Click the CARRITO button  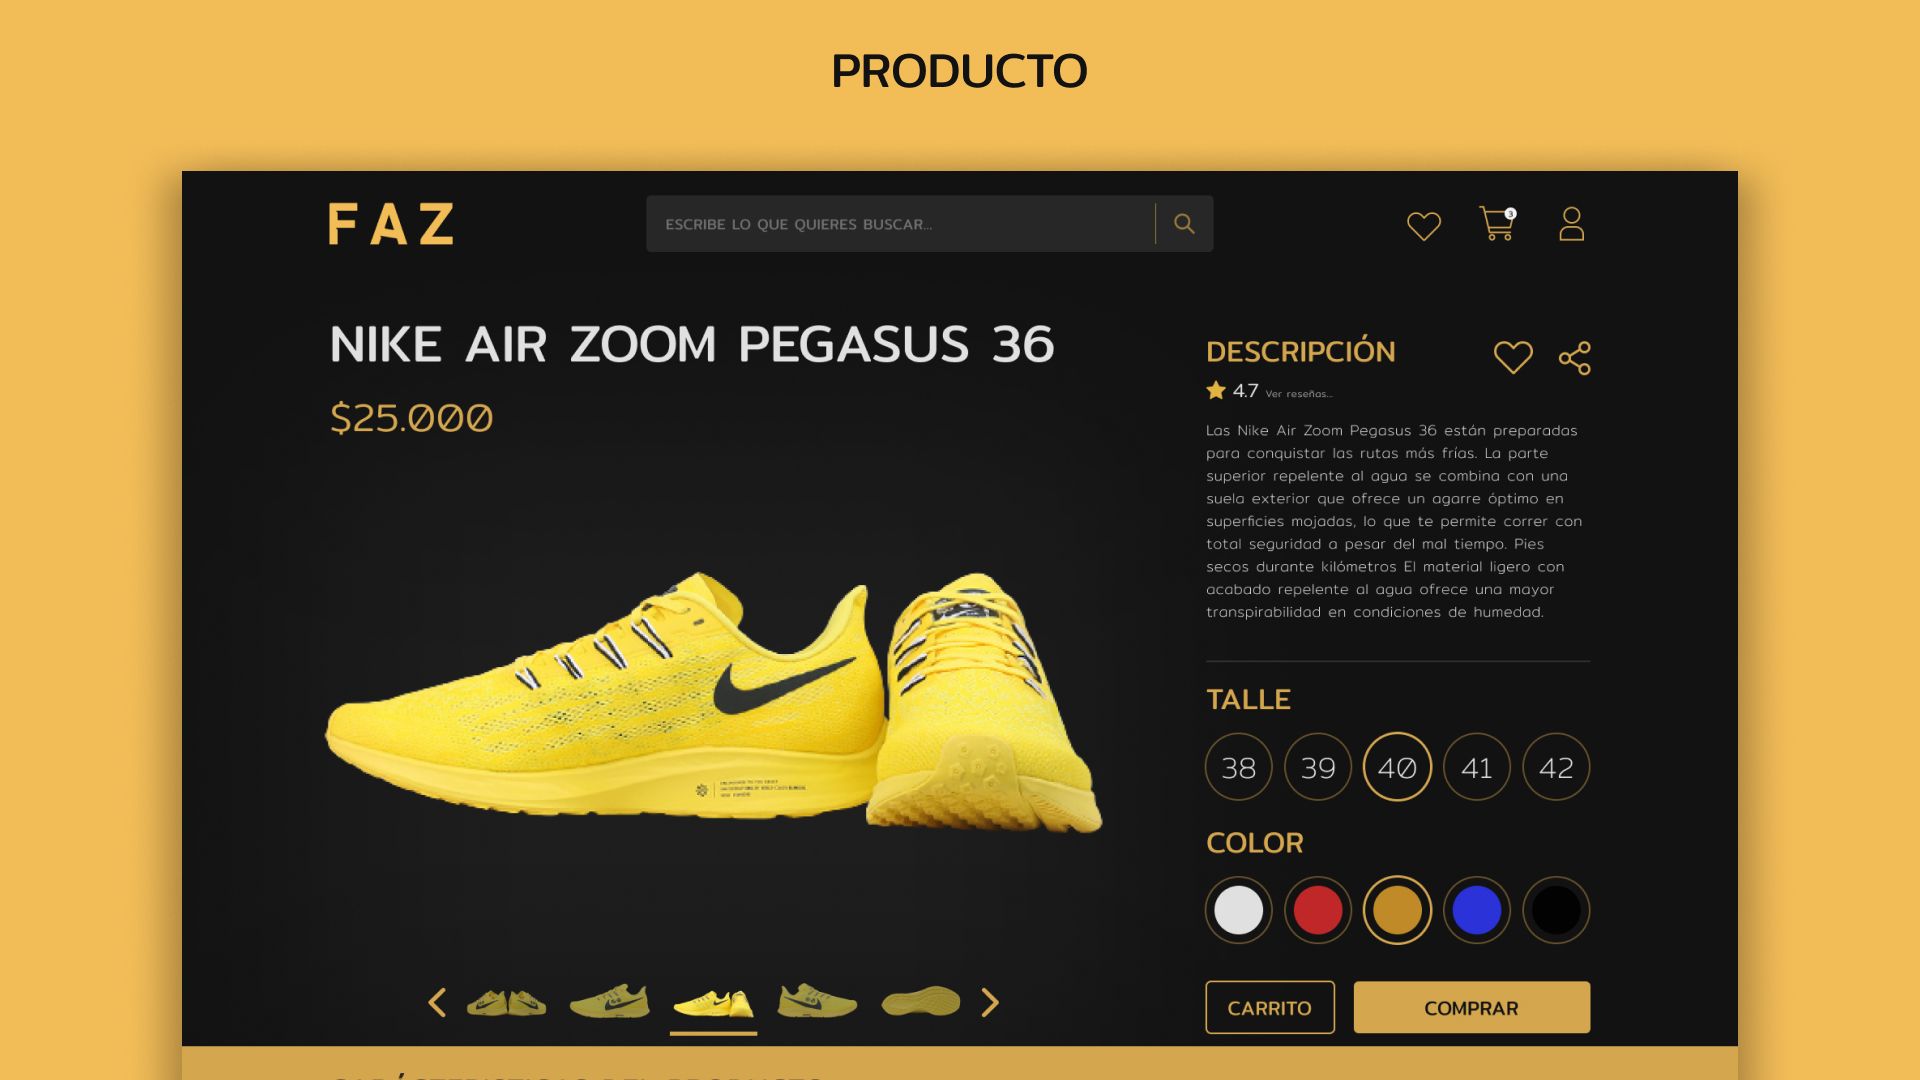[x=1270, y=1007]
